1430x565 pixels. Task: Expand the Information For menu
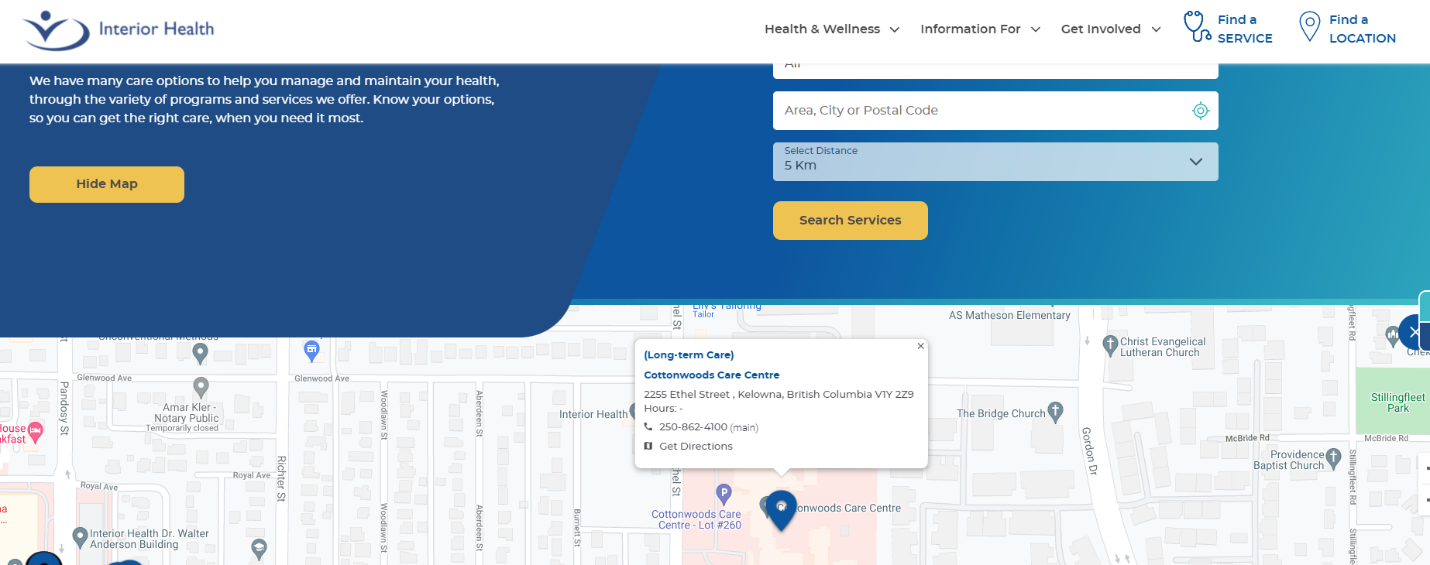click(x=980, y=29)
